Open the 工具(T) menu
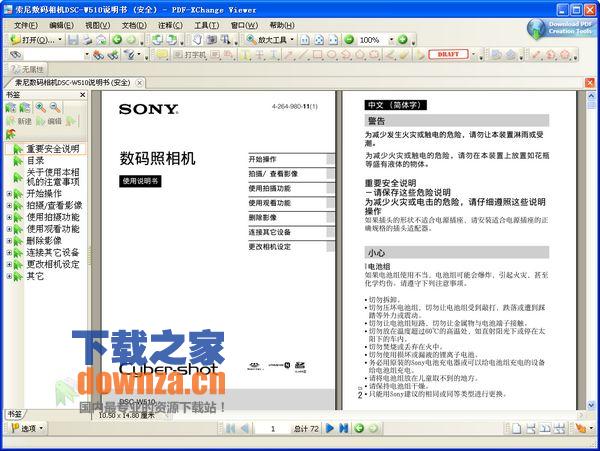Image resolution: width=600 pixels, height=451 pixels. [207, 25]
